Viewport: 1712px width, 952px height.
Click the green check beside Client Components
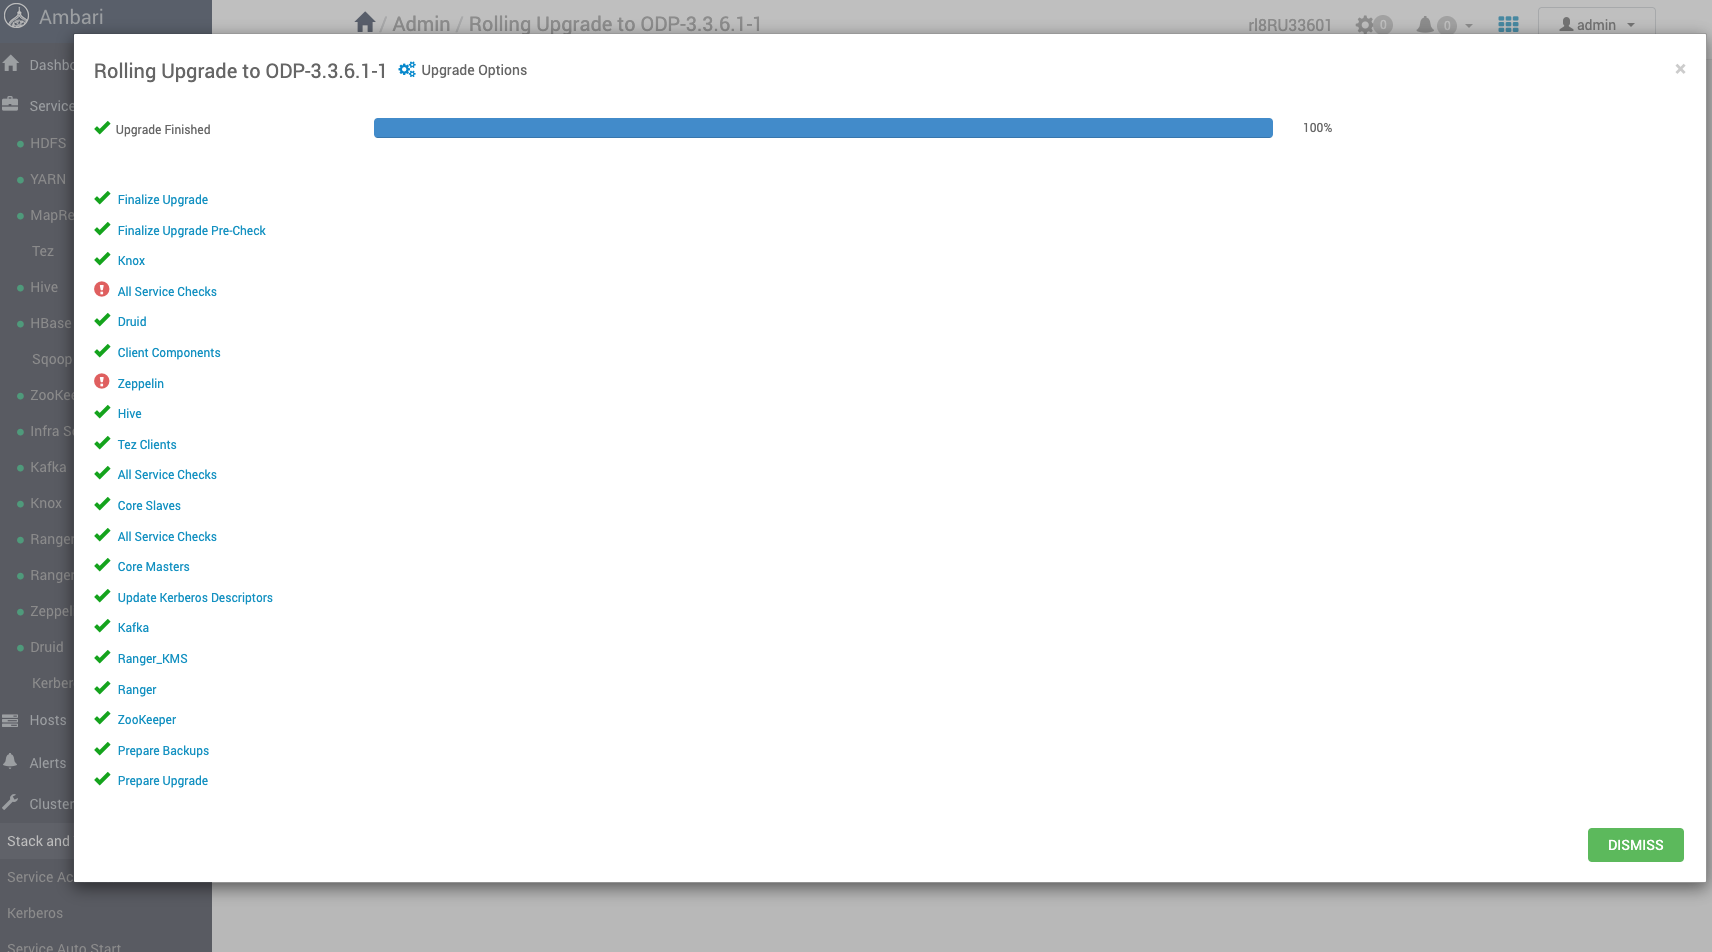(102, 351)
